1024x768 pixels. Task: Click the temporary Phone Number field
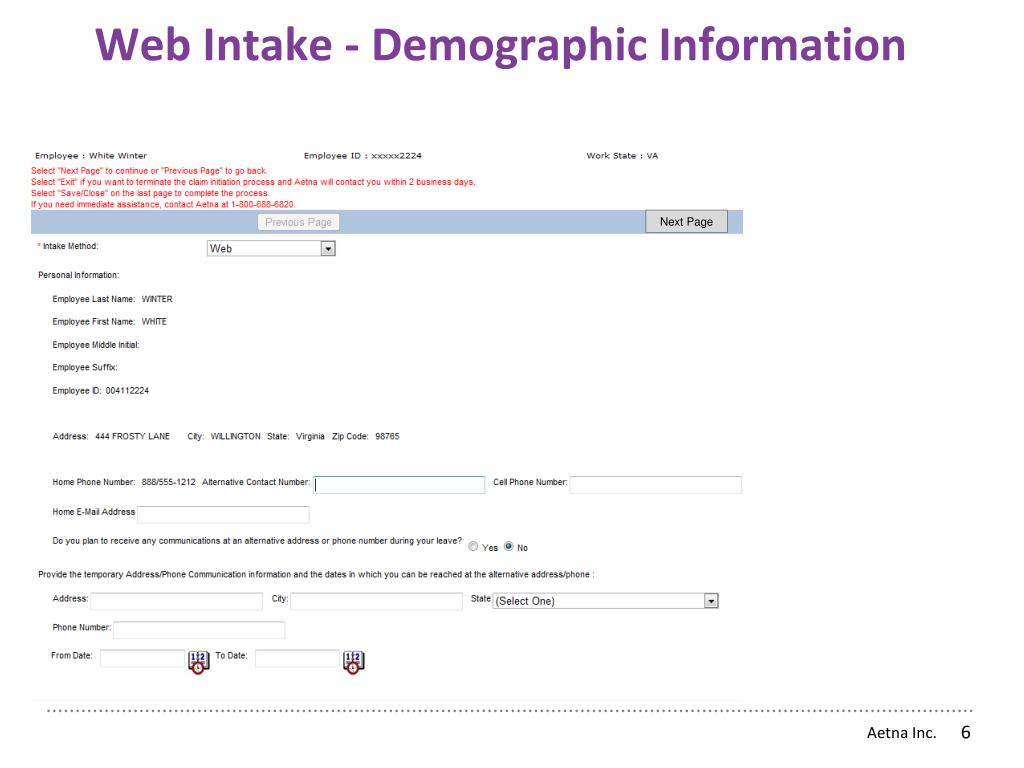(x=199, y=630)
